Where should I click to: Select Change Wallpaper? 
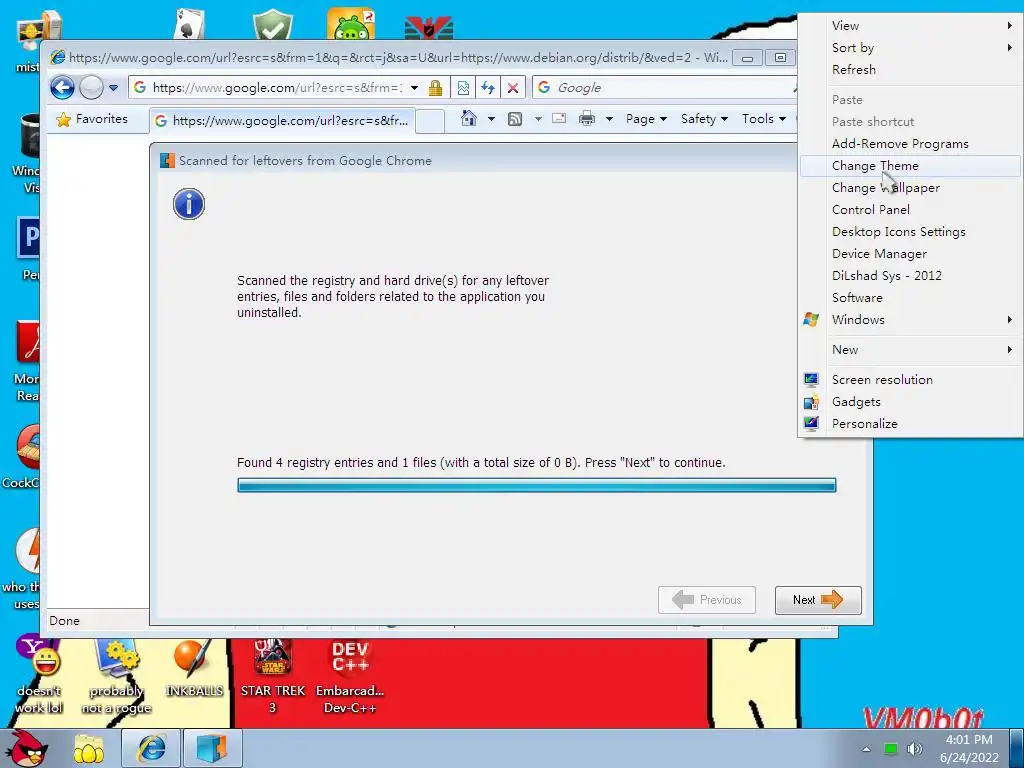pyautogui.click(x=910, y=188)
